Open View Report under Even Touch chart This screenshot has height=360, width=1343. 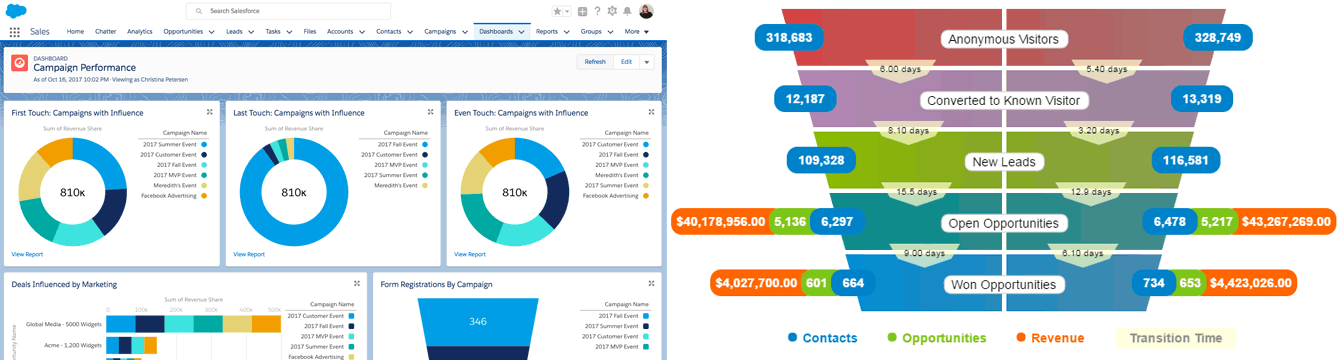point(470,254)
